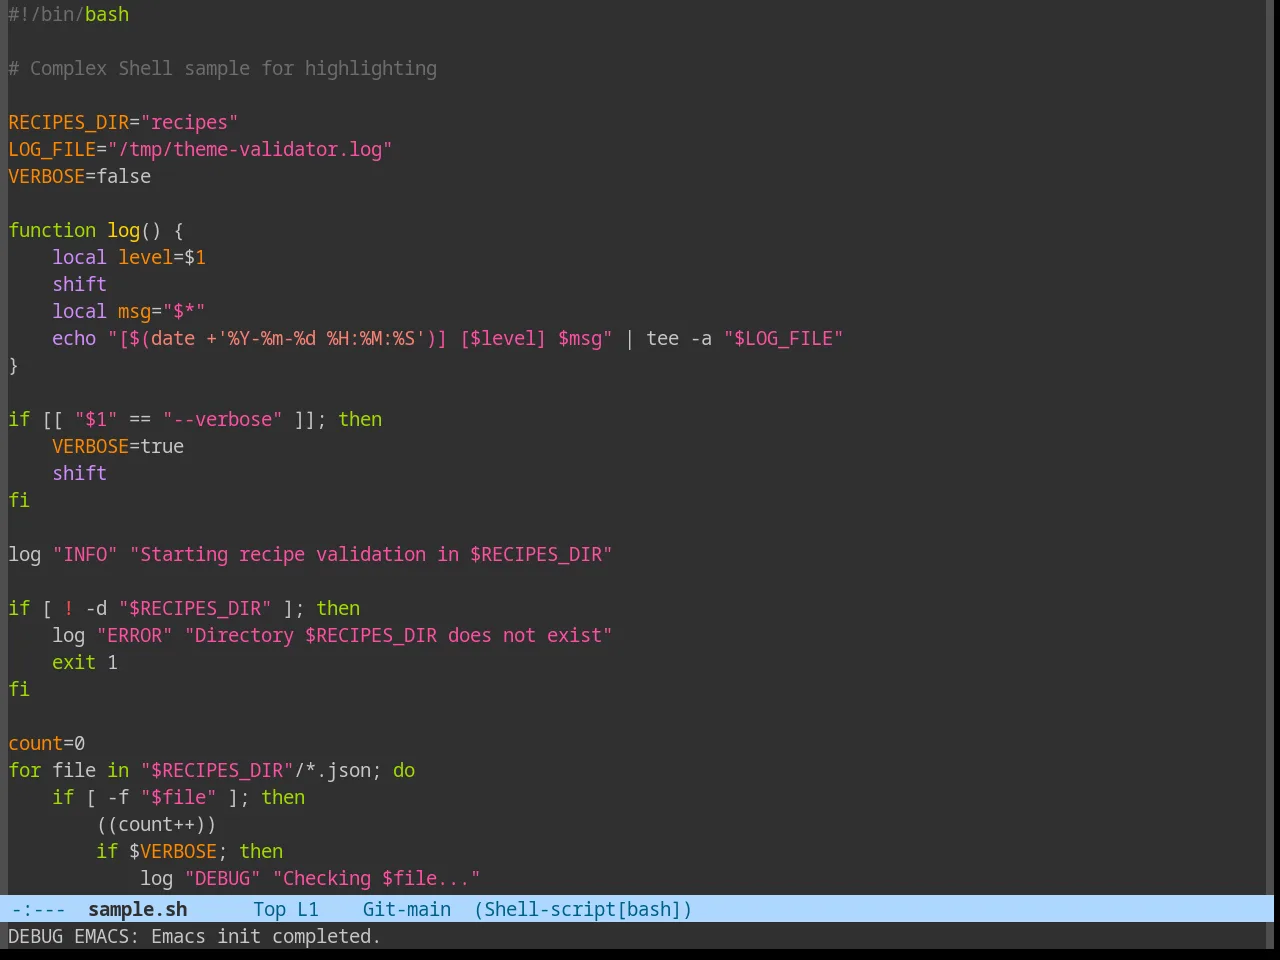
Task: Click the "Checking $file..." string
Action: click(377, 878)
